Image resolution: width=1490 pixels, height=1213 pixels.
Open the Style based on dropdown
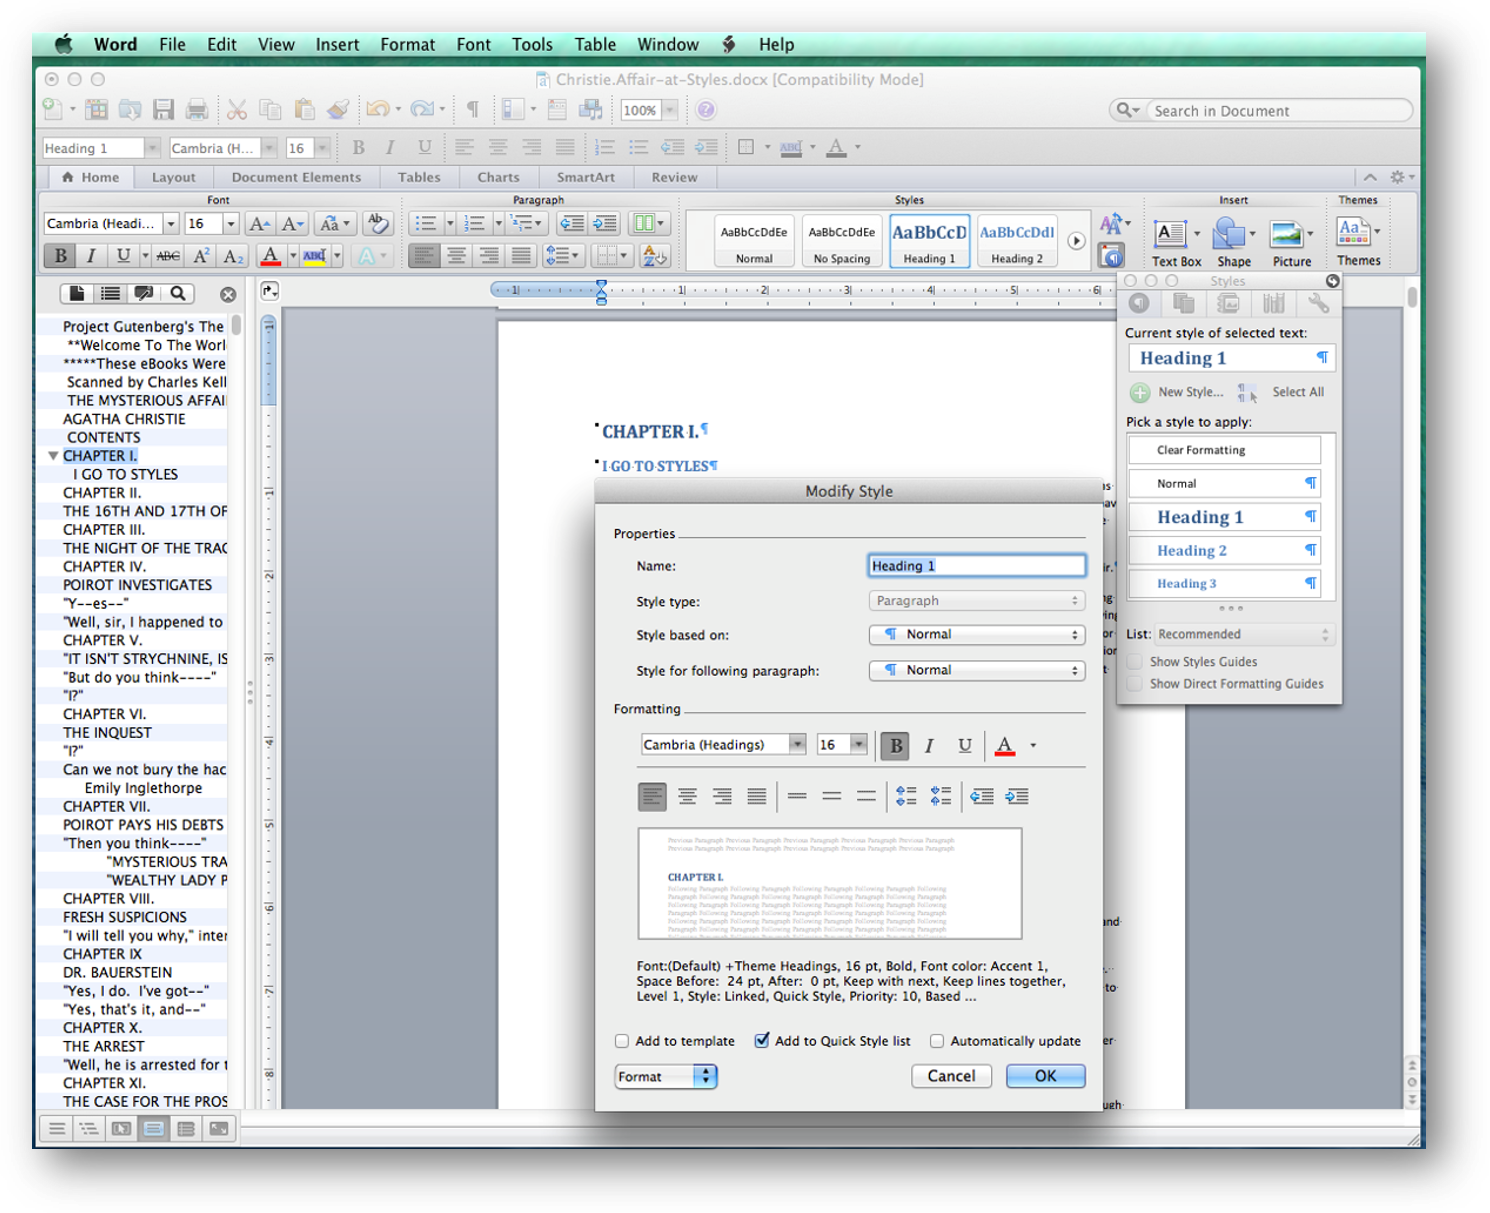[977, 635]
